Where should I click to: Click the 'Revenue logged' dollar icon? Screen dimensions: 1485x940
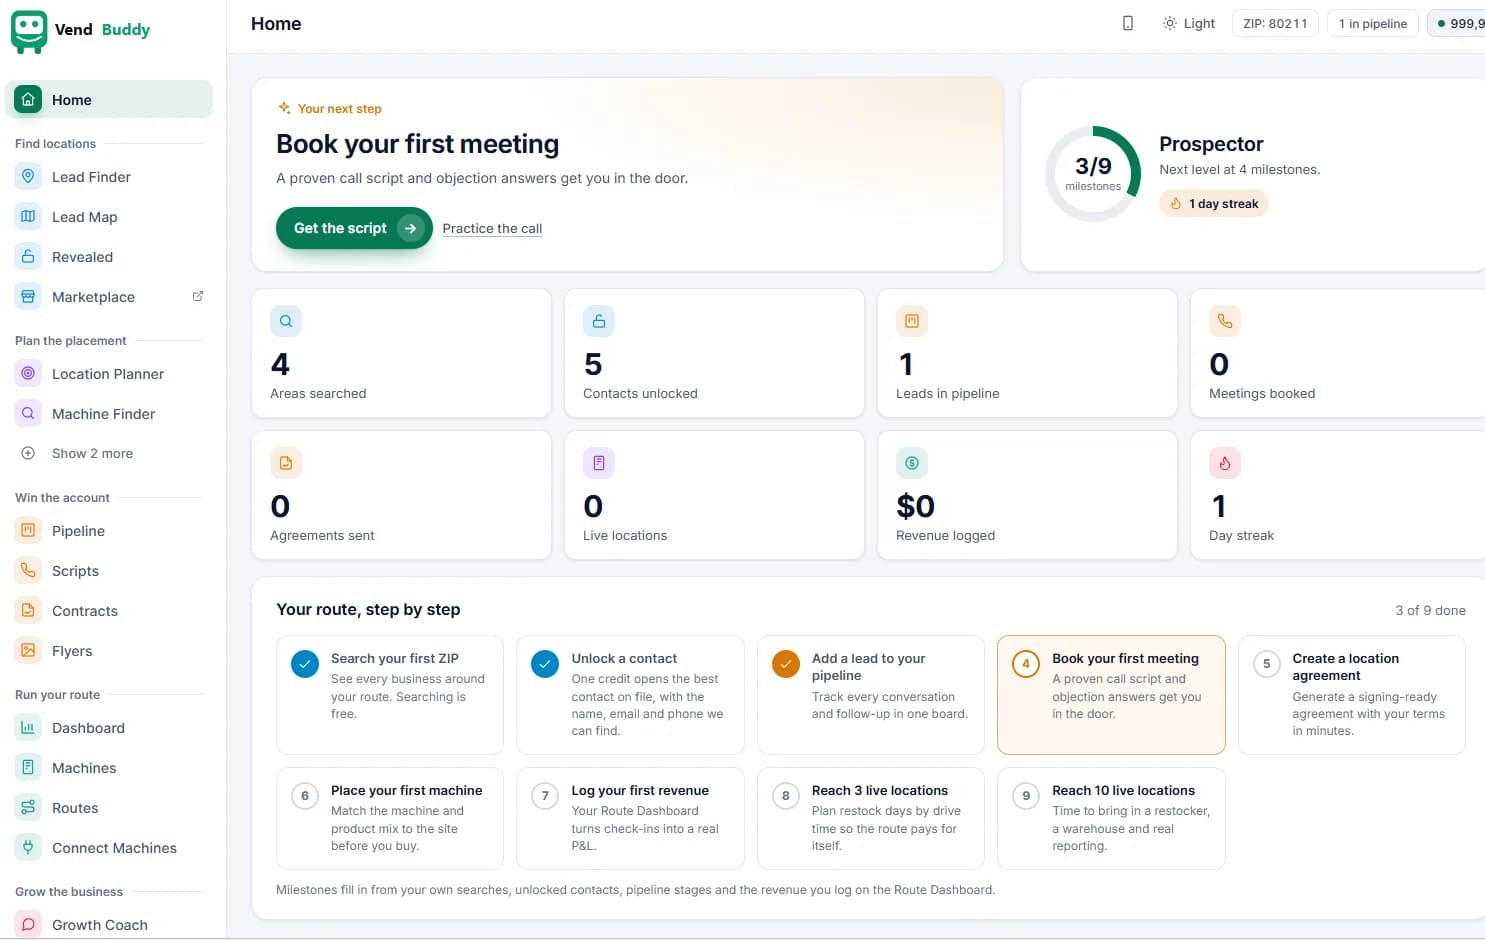click(x=912, y=463)
